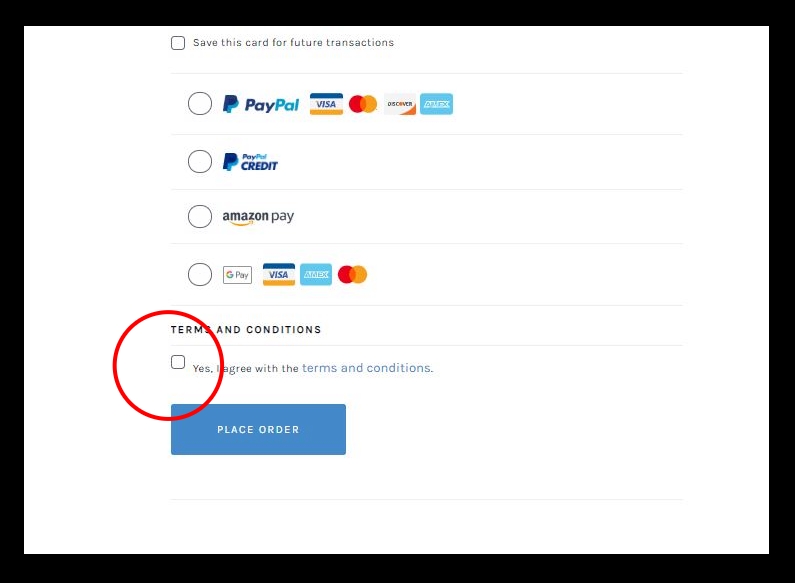795x583 pixels.
Task: Click the Amazon Pay logo
Action: [x=258, y=217]
